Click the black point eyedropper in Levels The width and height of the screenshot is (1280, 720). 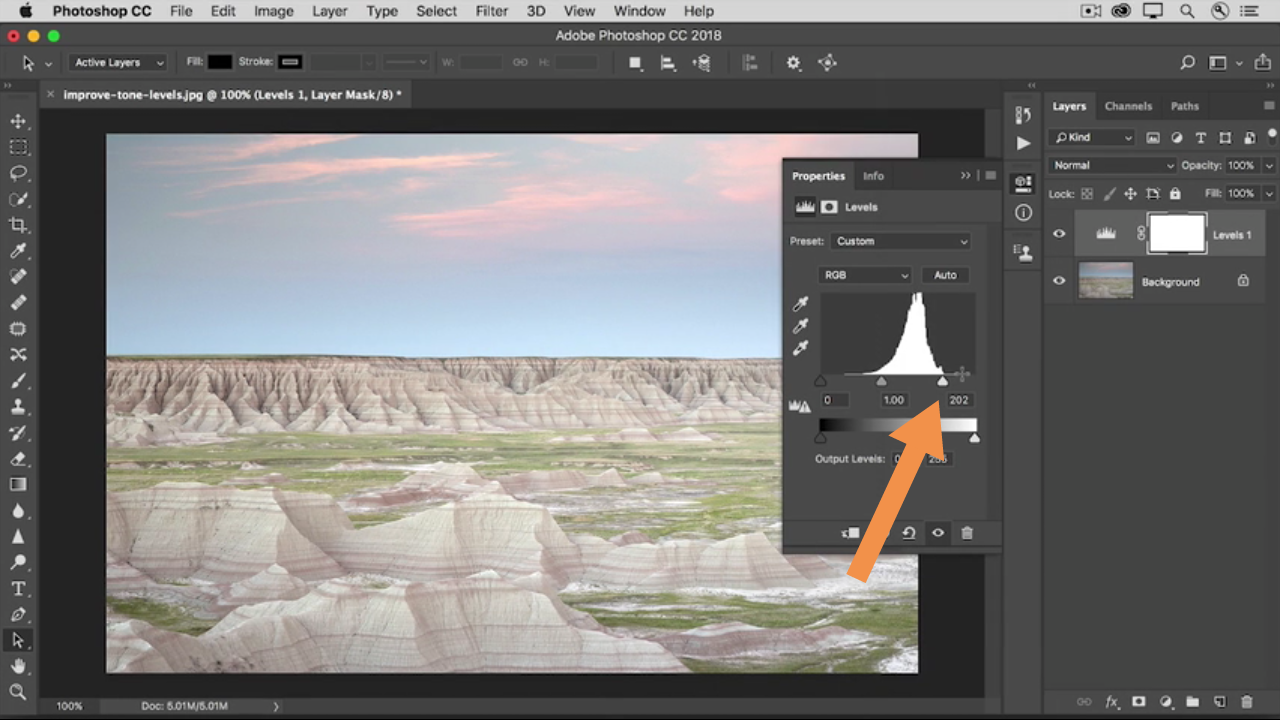(800, 304)
